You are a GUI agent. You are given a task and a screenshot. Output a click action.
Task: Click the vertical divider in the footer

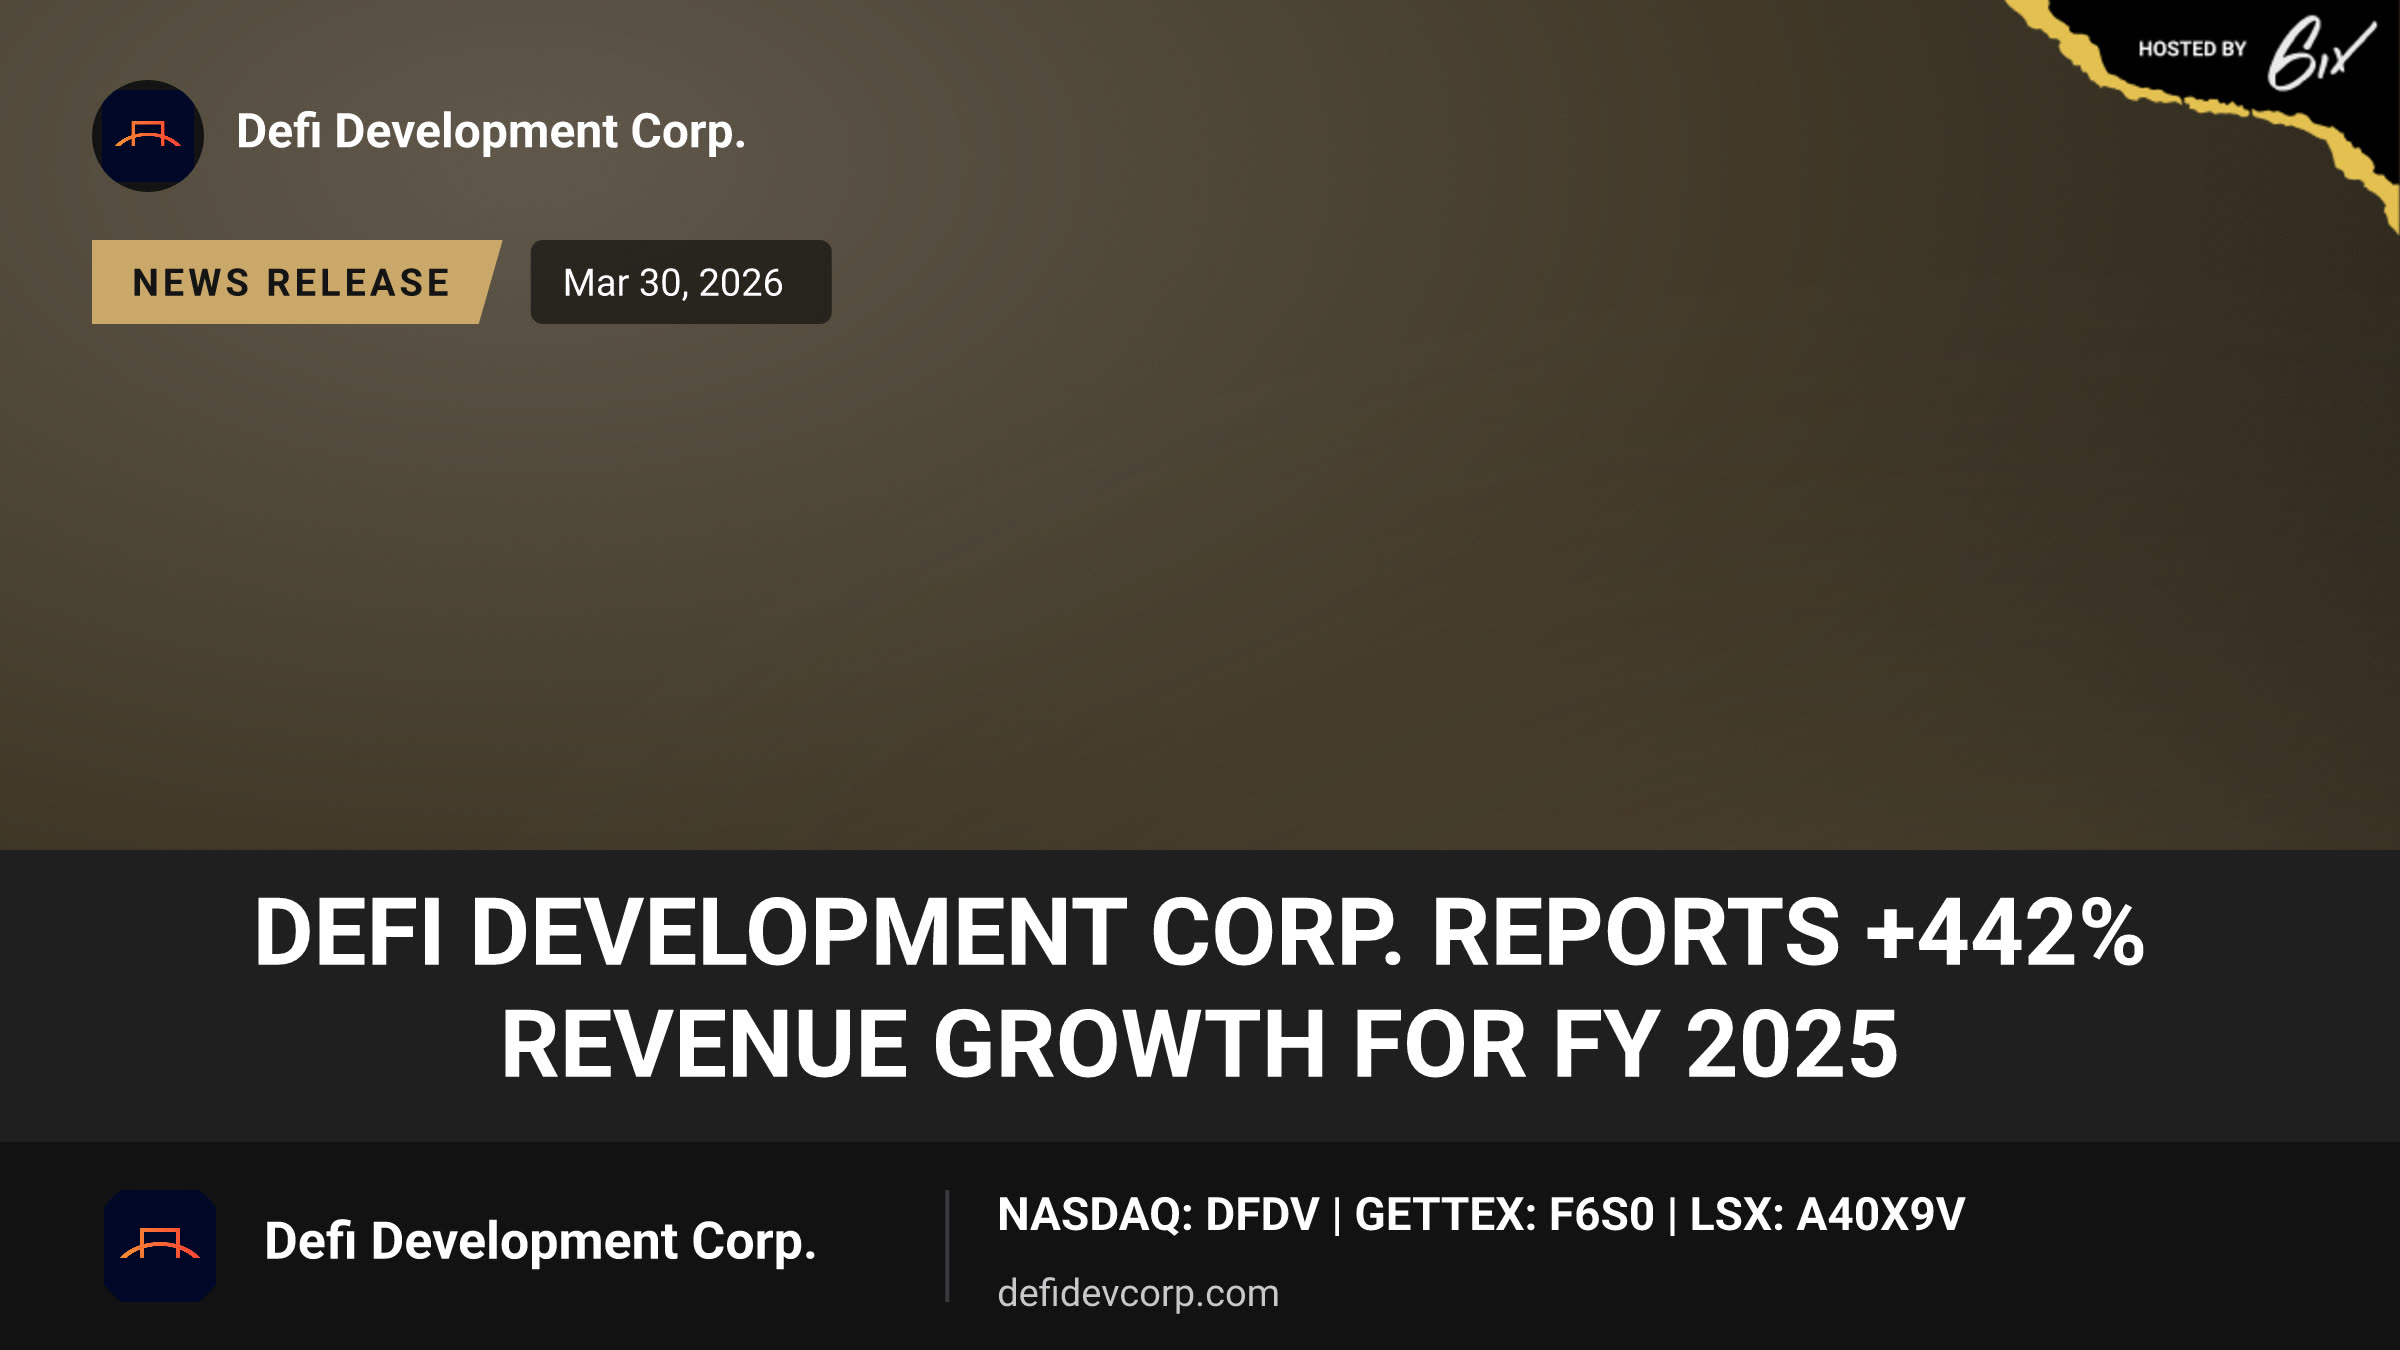click(x=947, y=1246)
